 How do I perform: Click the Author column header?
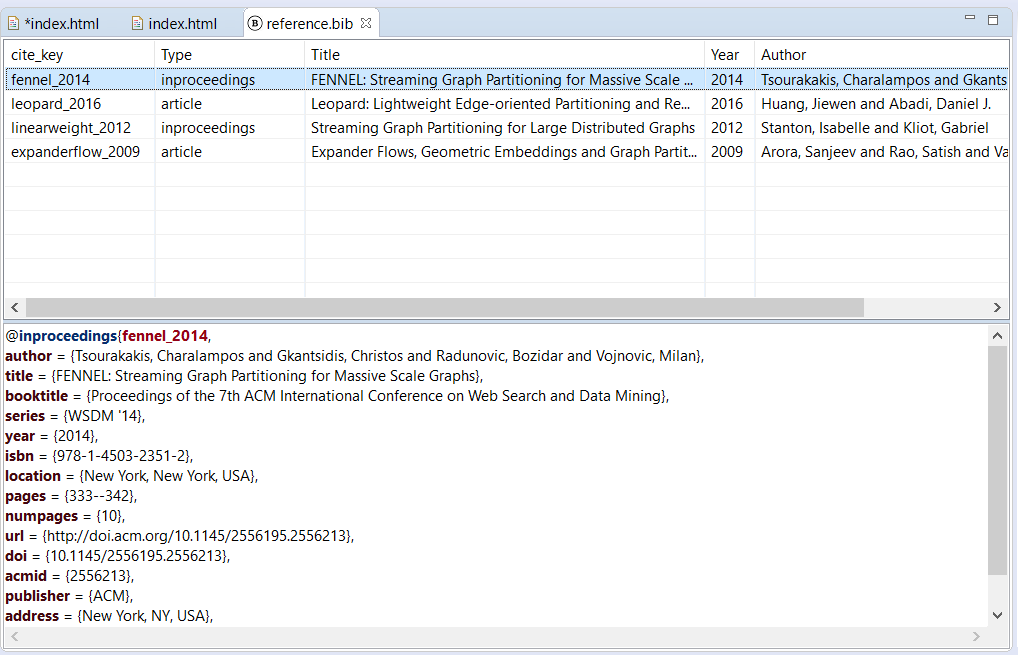[x=880, y=55]
